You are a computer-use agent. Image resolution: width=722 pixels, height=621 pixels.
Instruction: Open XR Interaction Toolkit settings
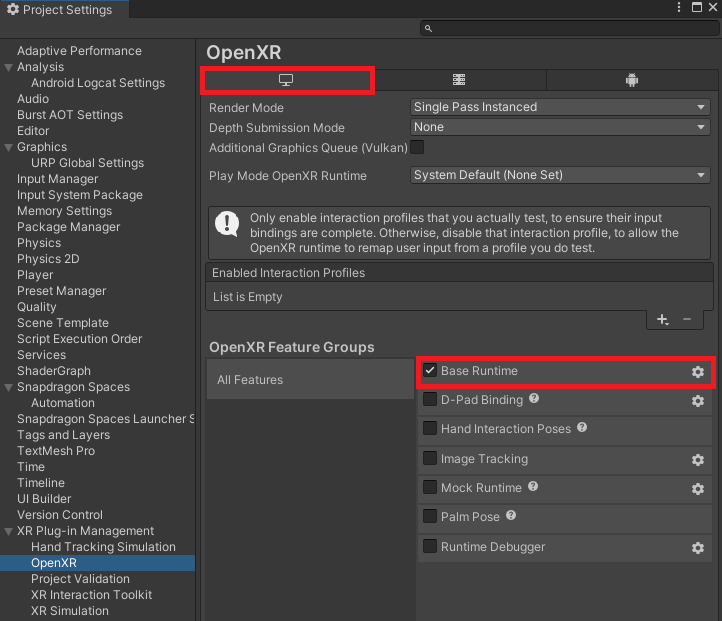point(91,595)
